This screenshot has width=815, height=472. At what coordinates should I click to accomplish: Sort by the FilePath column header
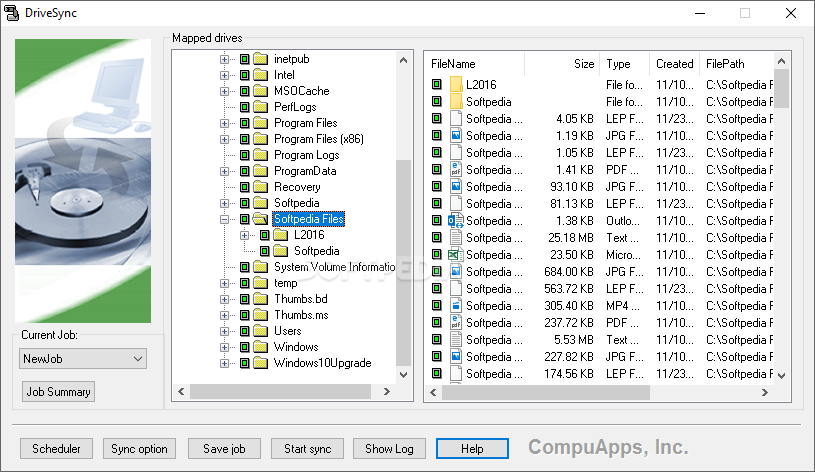(x=737, y=64)
